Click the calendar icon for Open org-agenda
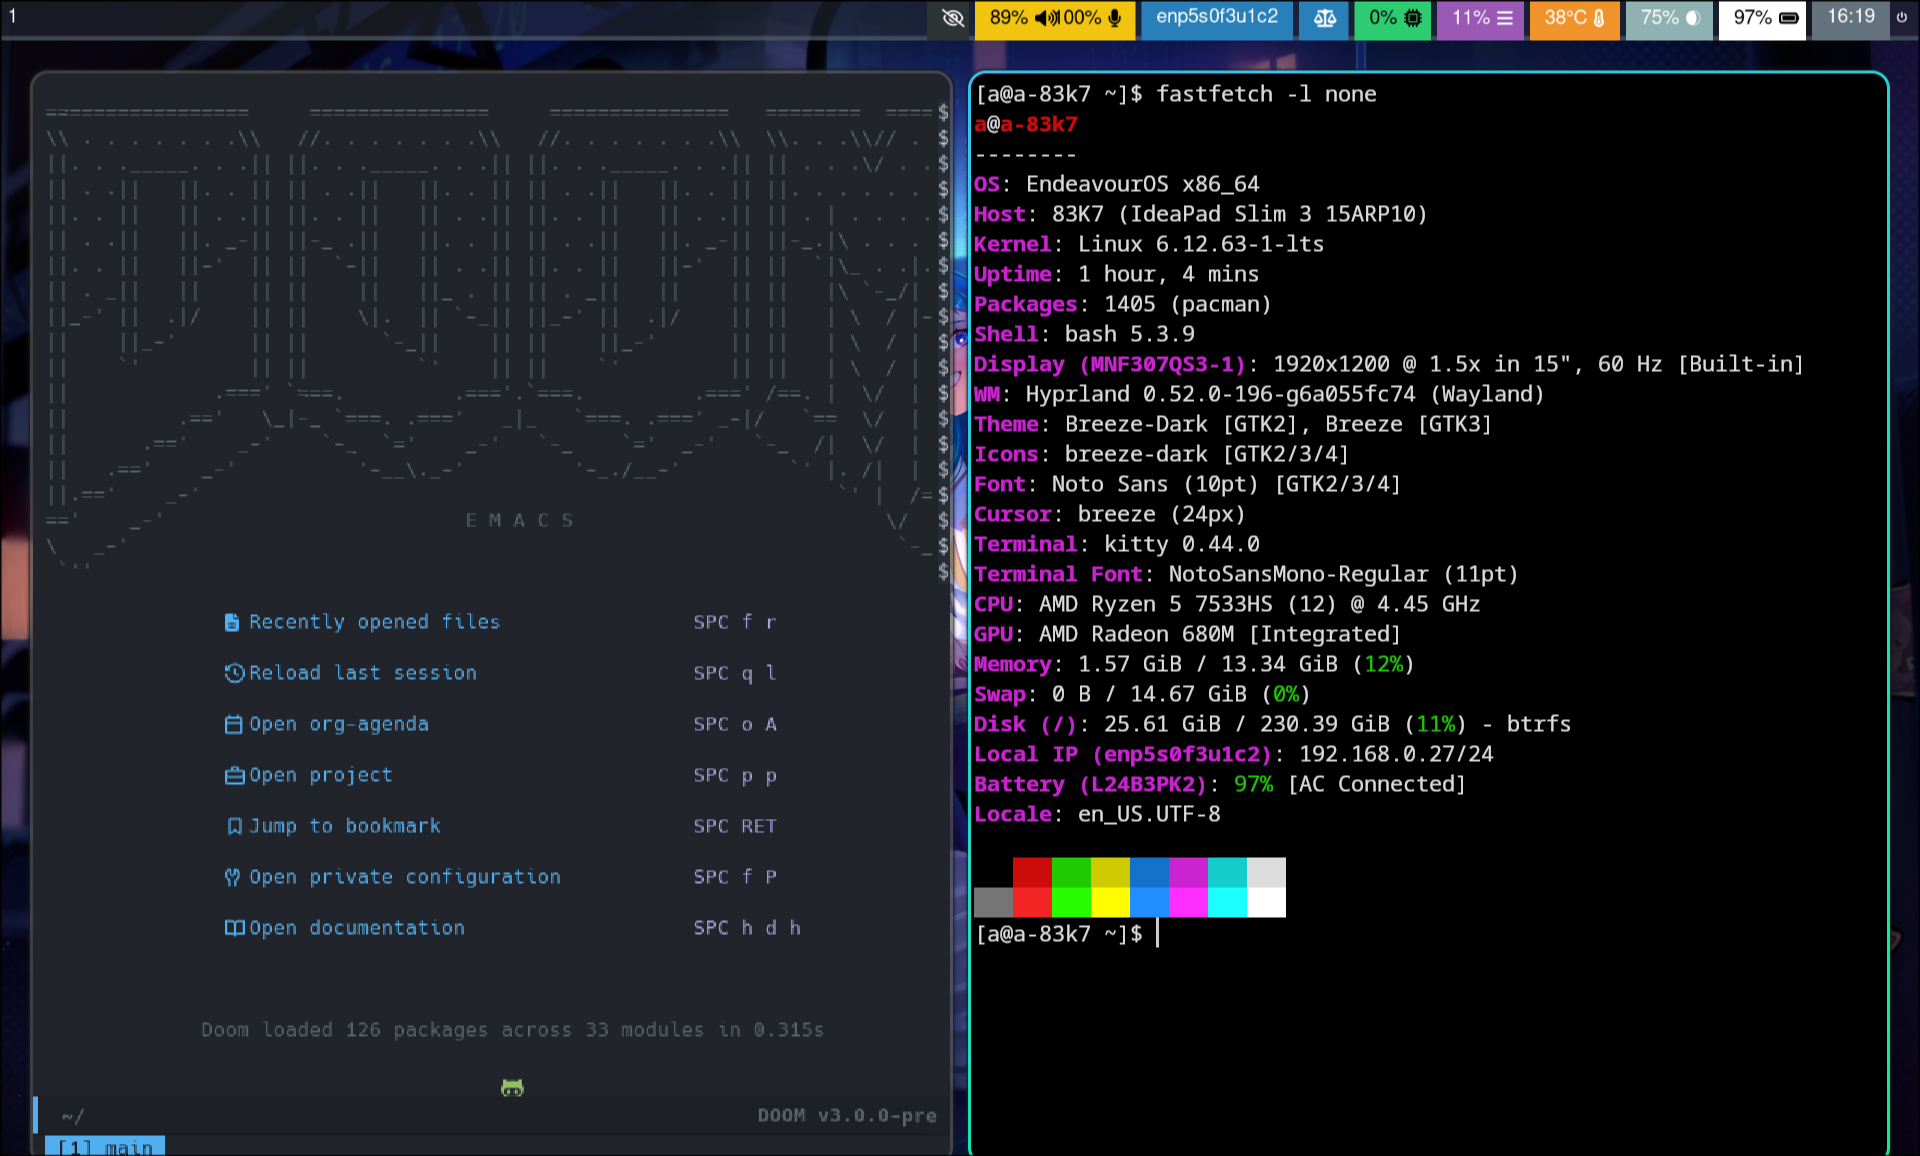 coord(233,724)
